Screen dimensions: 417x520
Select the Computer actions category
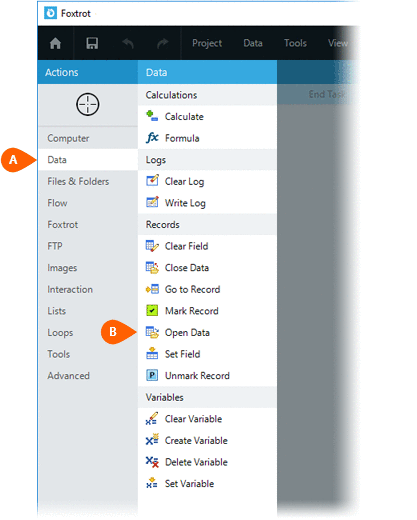88,138
